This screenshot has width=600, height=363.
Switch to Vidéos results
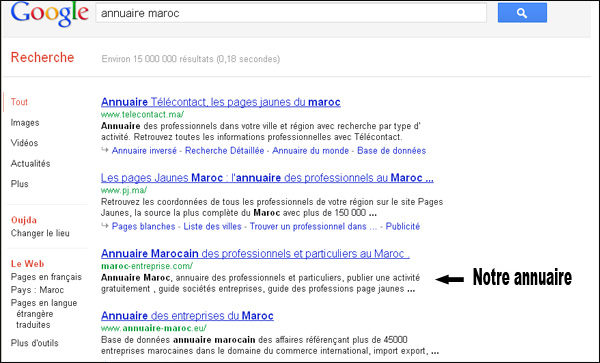24,143
